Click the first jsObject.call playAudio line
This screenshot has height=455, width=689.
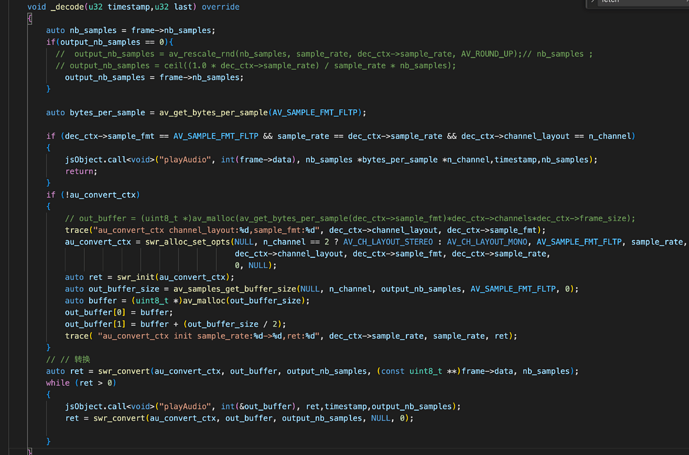point(331,160)
